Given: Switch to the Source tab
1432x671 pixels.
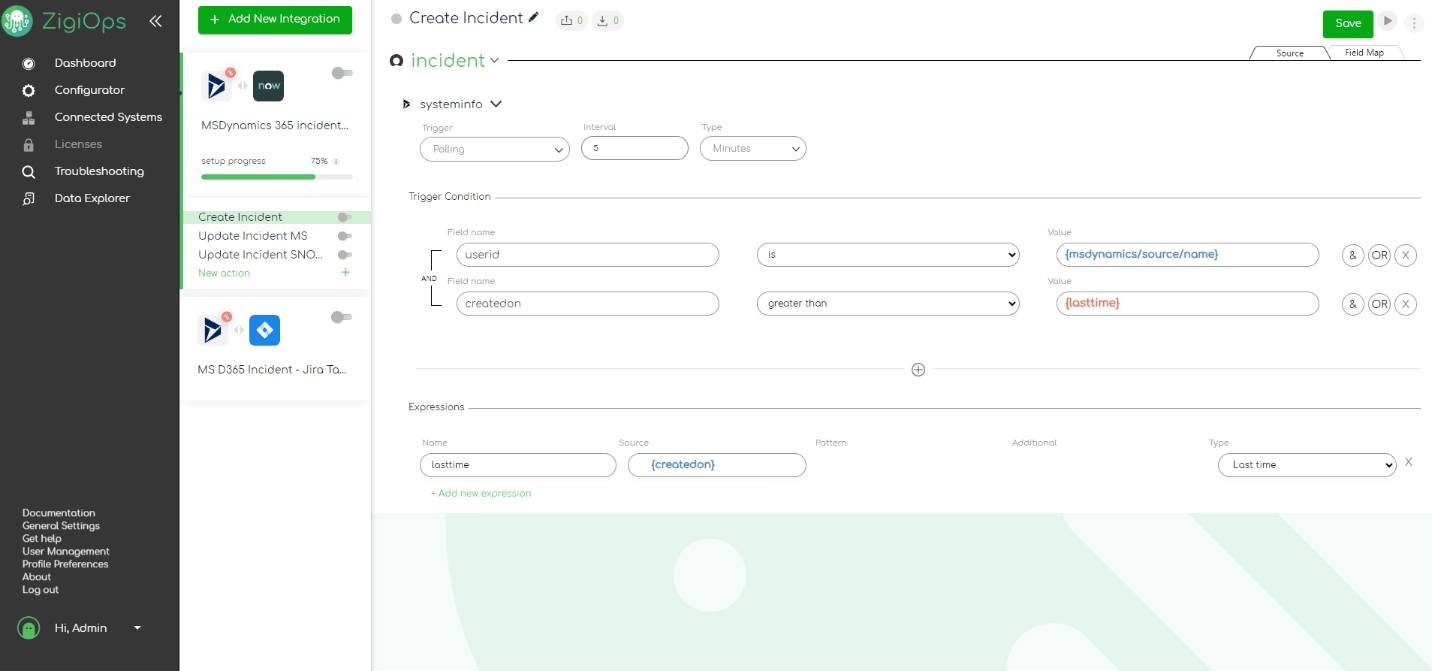Looking at the screenshot, I should click(x=1289, y=53).
